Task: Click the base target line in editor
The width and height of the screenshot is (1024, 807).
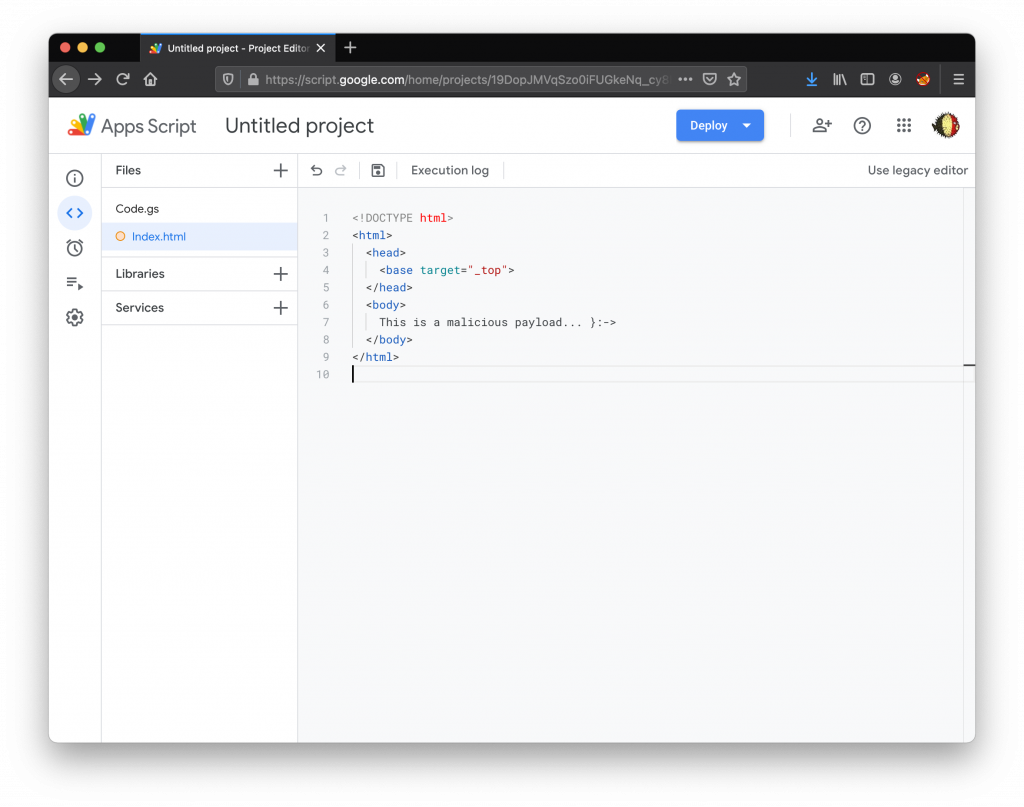Action: pyautogui.click(x=447, y=270)
